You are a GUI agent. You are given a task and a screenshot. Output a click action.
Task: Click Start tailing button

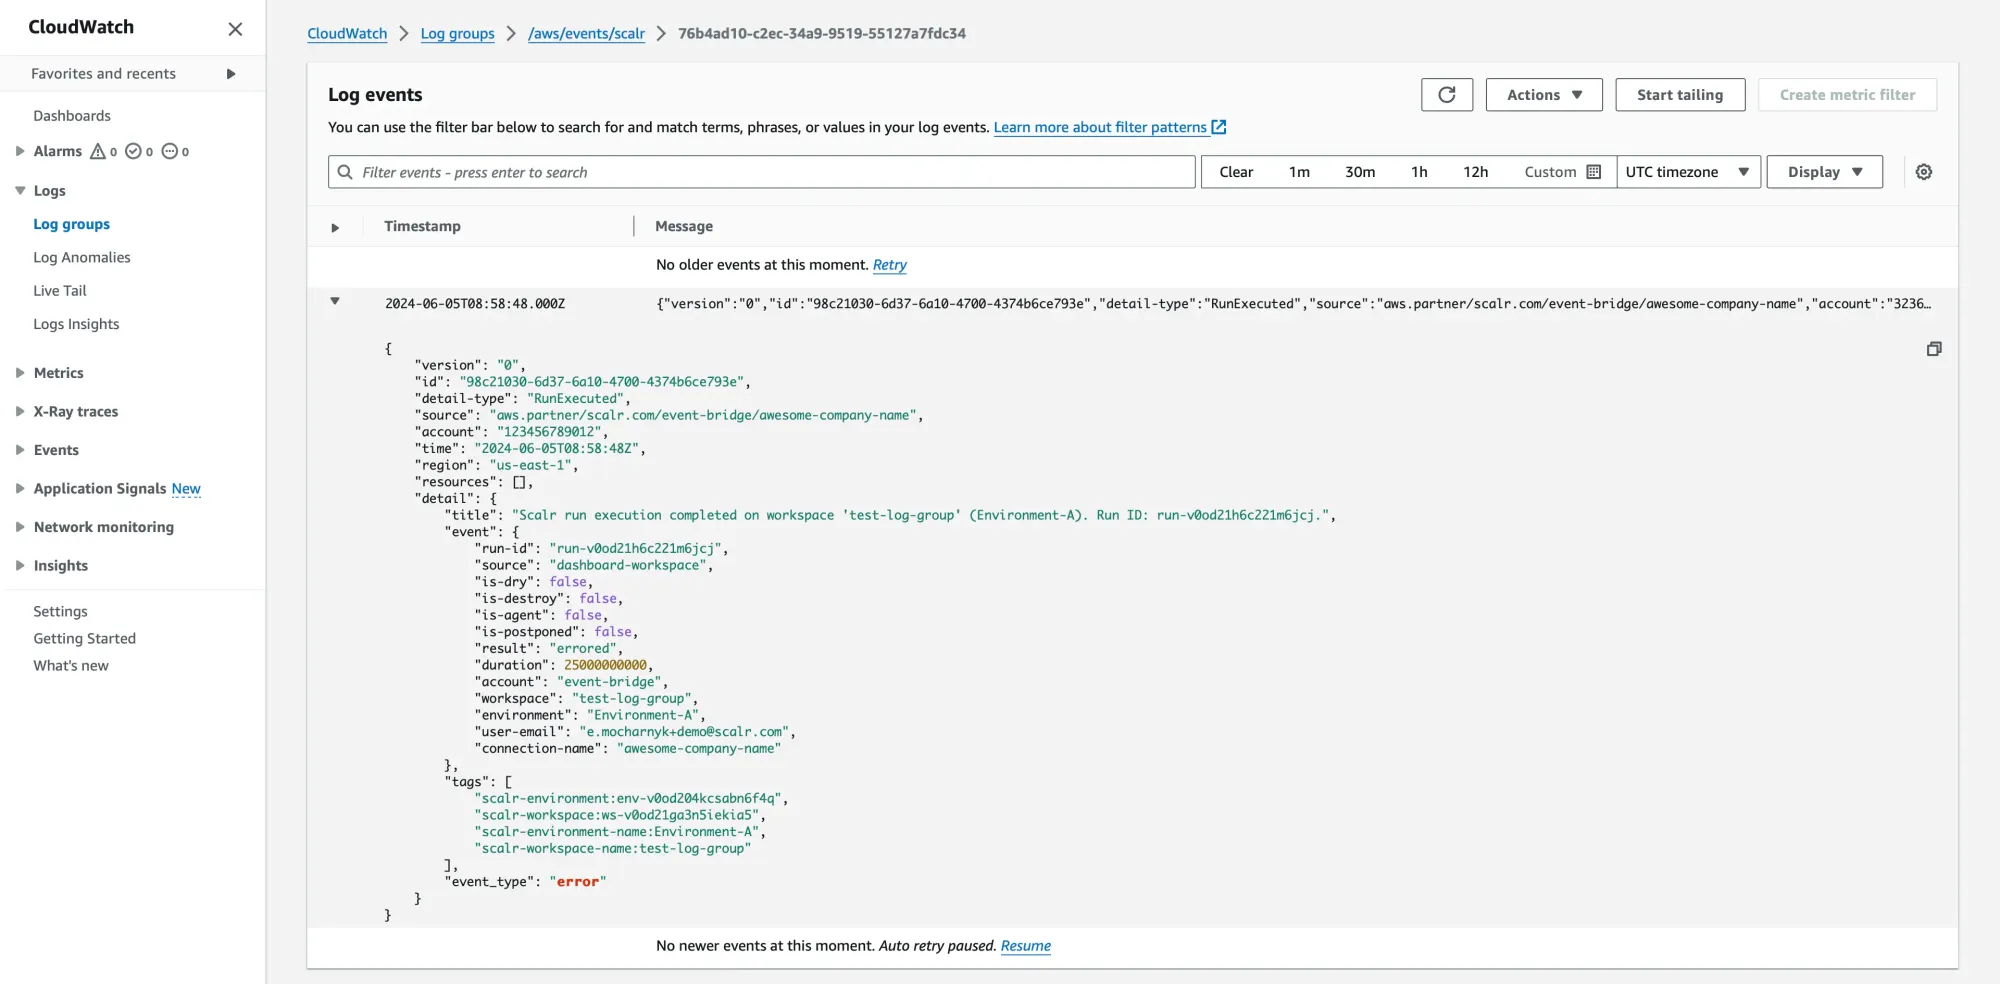[1680, 95]
